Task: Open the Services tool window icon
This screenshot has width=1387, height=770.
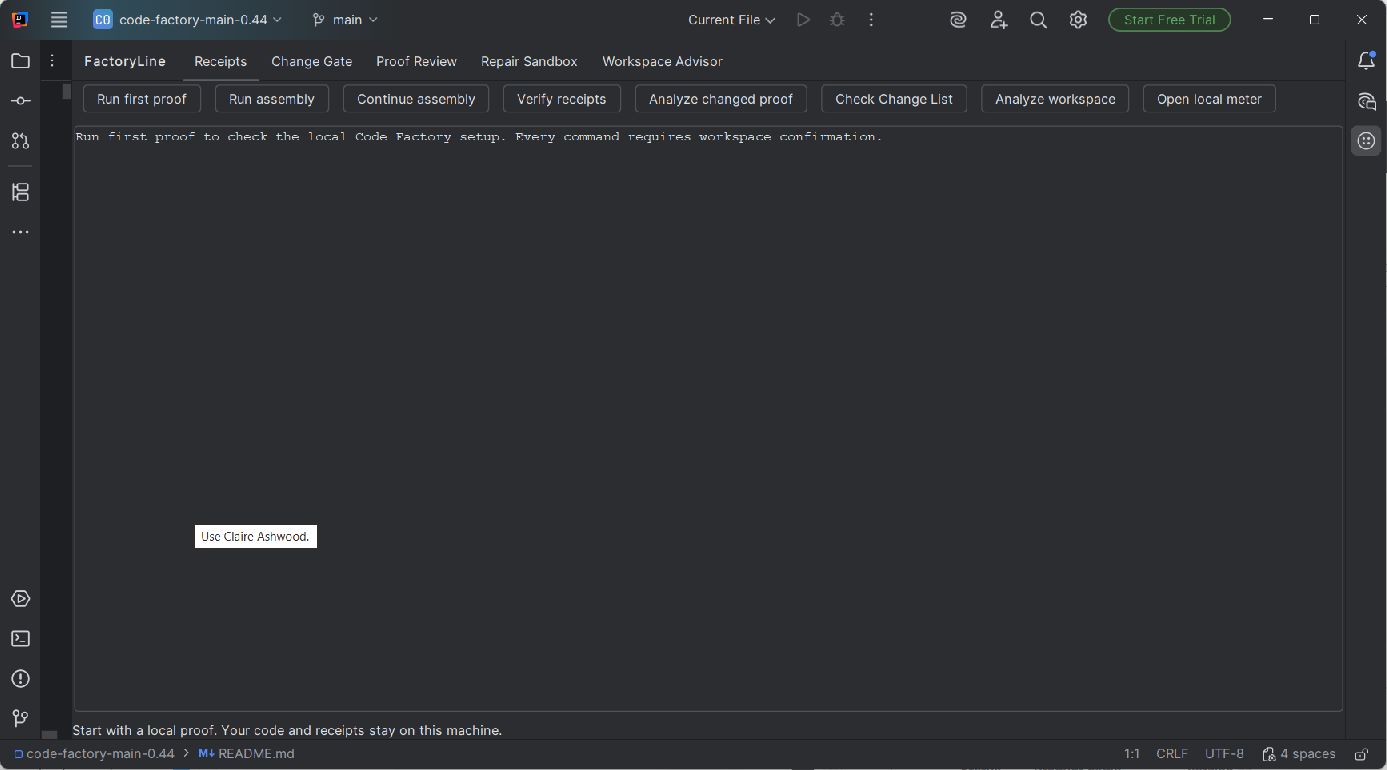Action: coord(20,599)
